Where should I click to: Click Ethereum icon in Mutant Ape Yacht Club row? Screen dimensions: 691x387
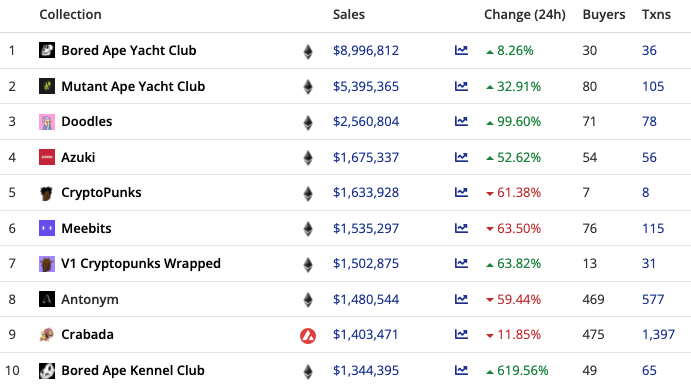308,87
